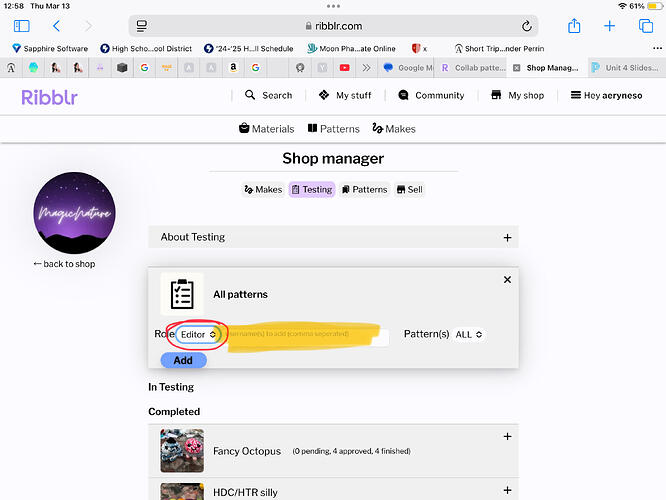This screenshot has width=666, height=500.
Task: Show the tab overview
Action: 646,26
